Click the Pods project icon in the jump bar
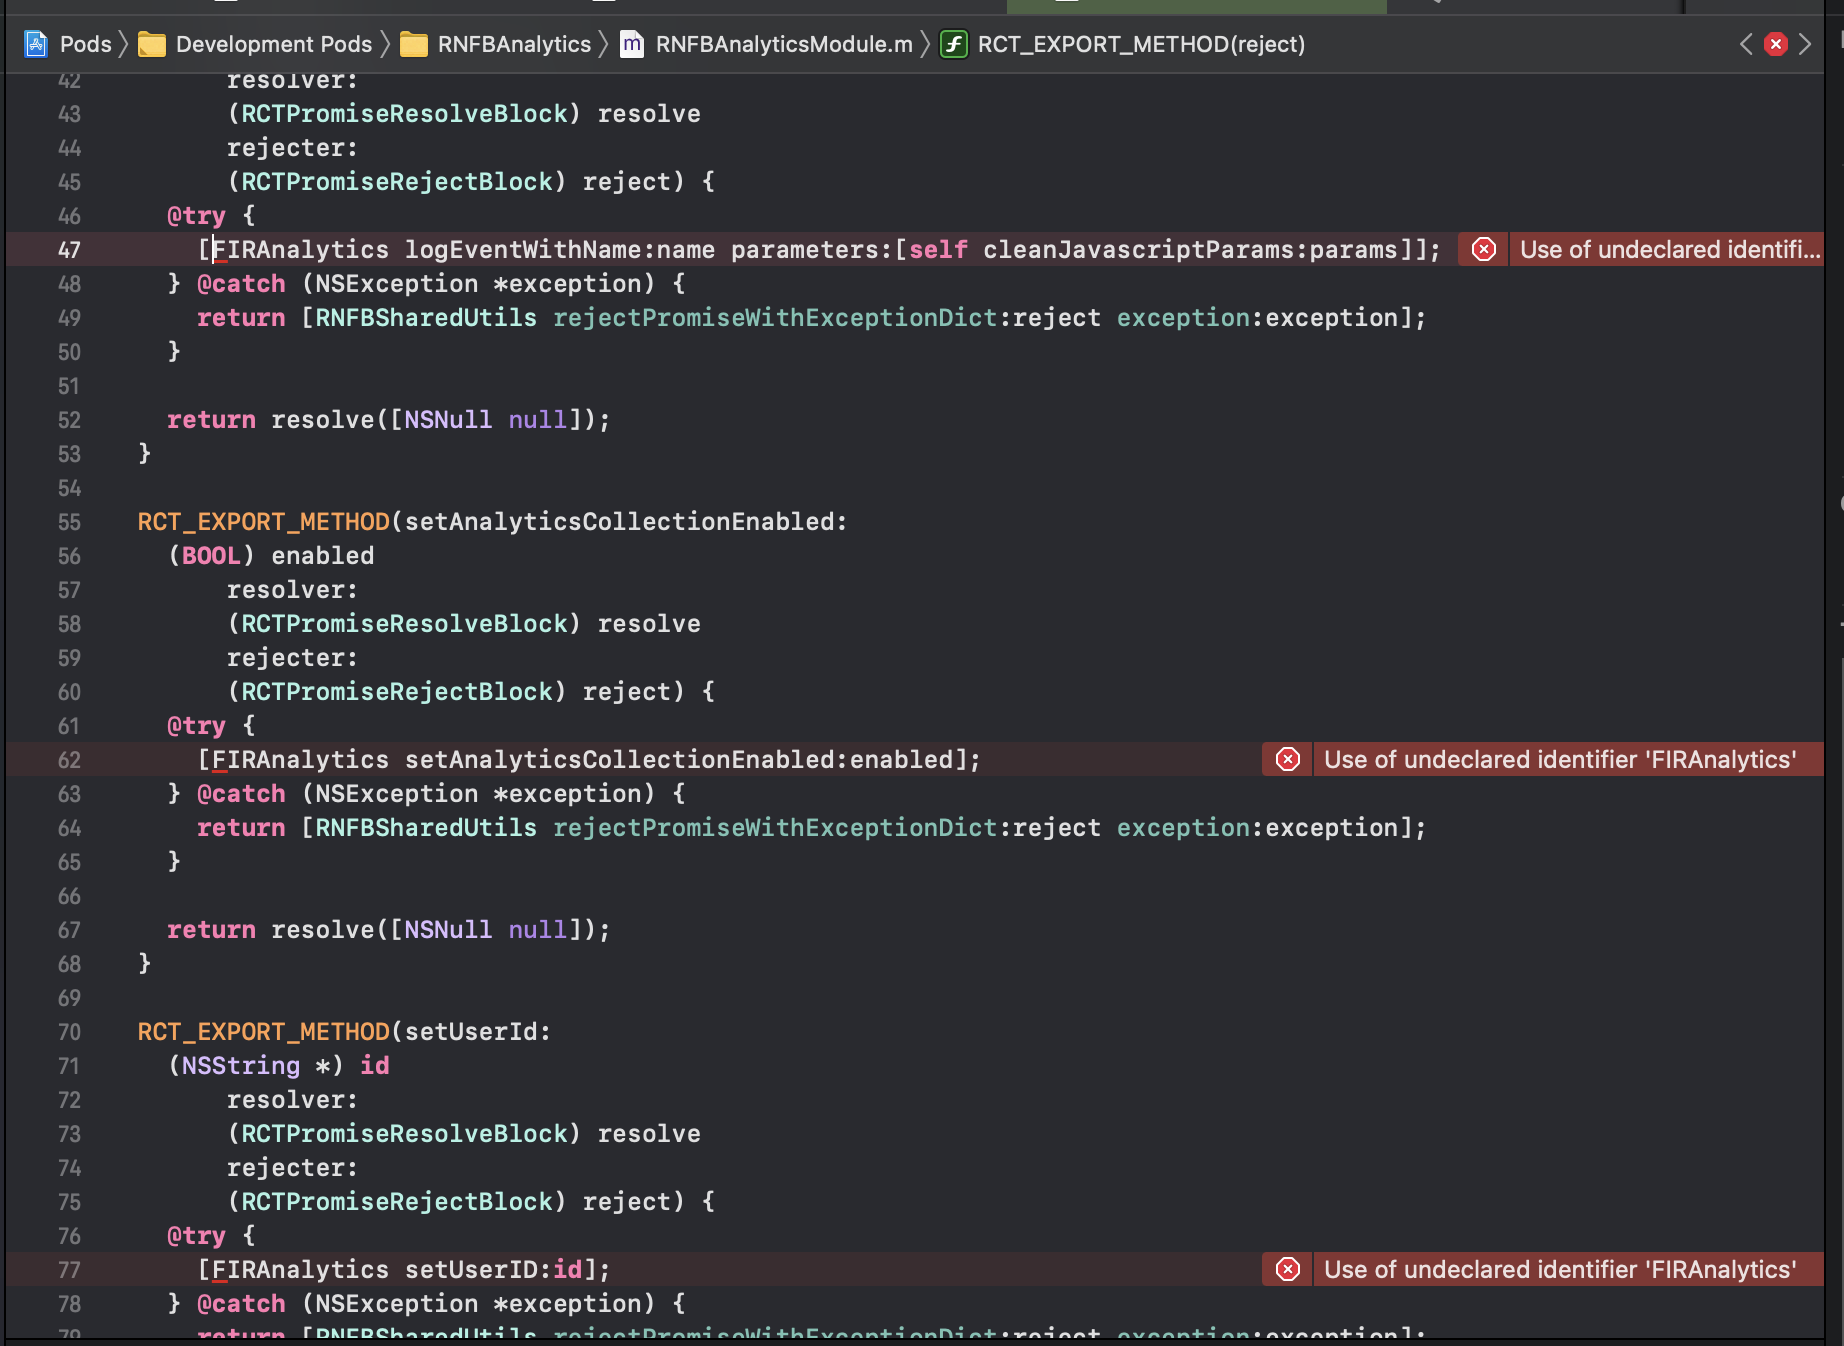1844x1346 pixels. 35,44
